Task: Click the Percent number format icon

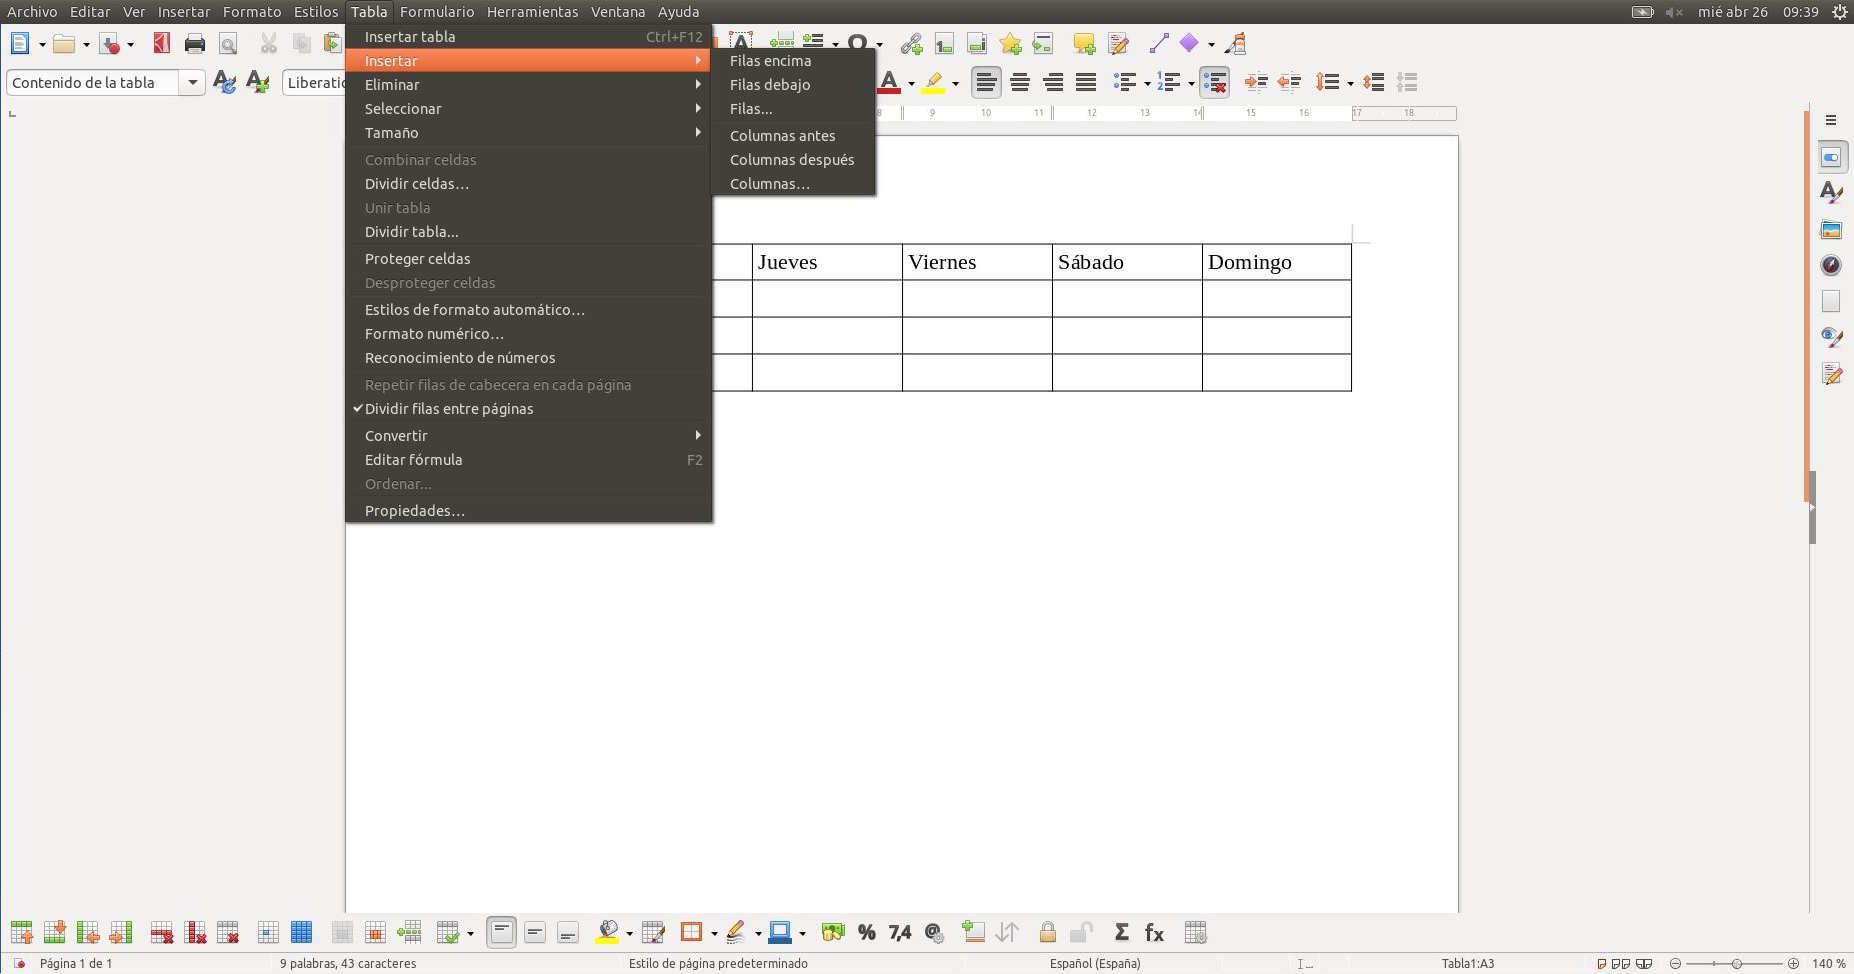Action: 867,933
